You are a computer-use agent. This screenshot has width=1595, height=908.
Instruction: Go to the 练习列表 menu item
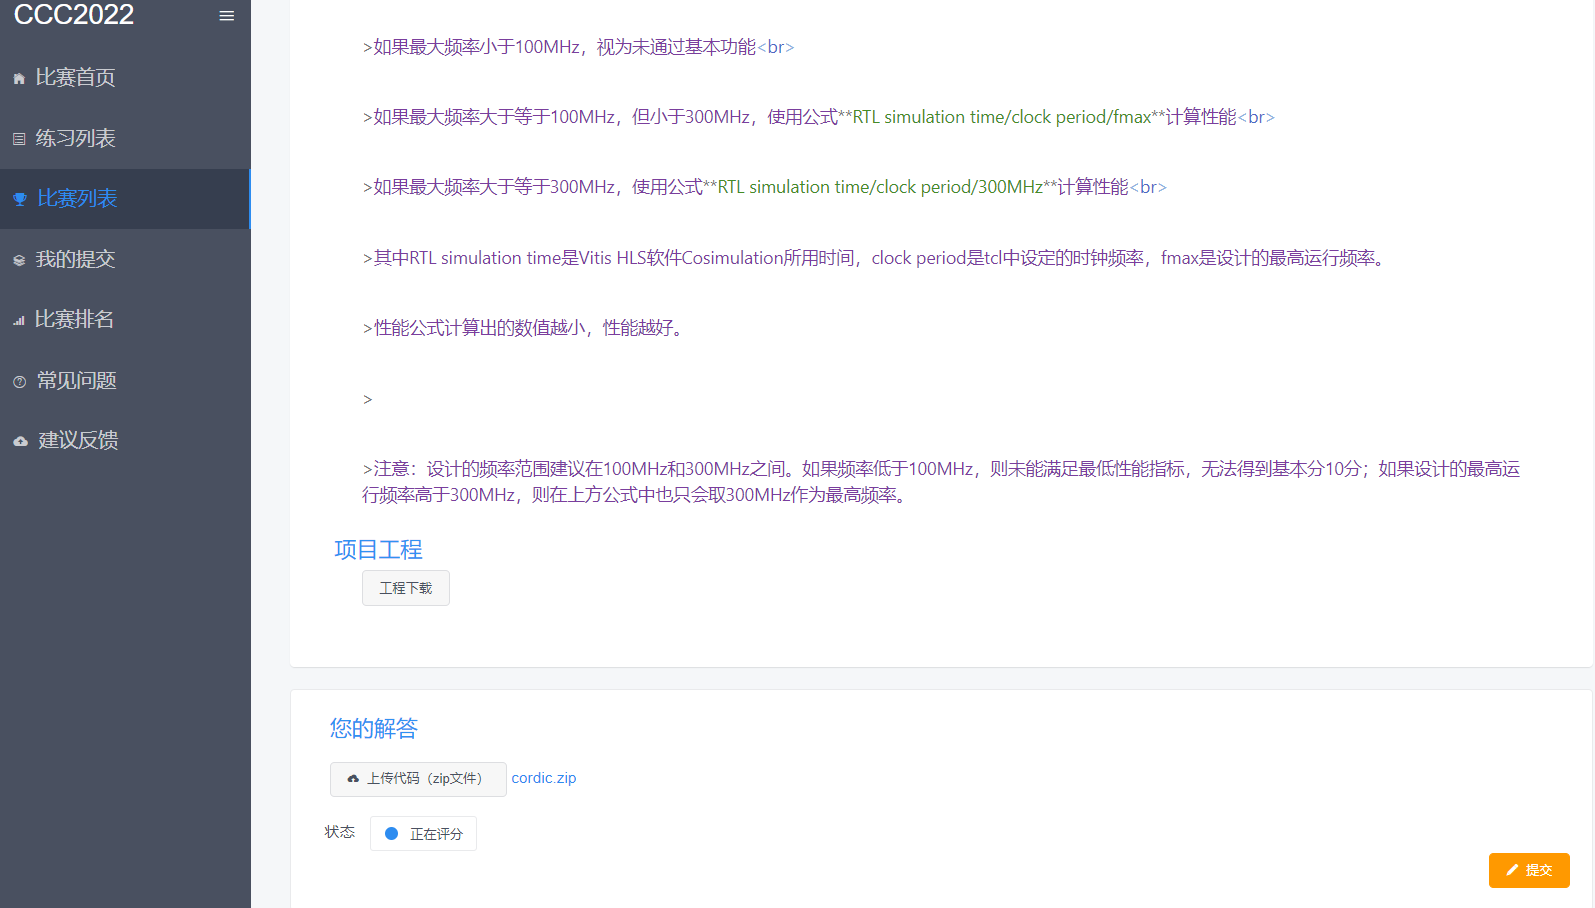click(x=75, y=138)
